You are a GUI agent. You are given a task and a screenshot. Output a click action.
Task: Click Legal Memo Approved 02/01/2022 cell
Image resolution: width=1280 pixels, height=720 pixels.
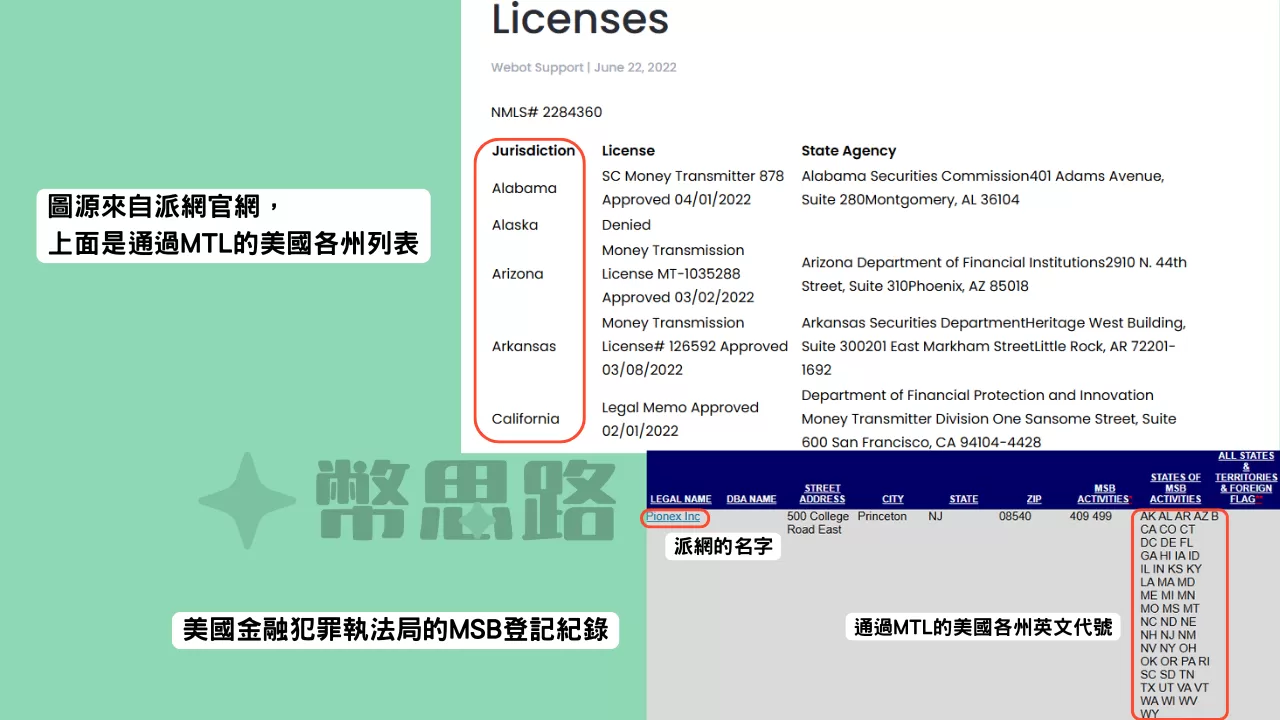[x=680, y=419]
